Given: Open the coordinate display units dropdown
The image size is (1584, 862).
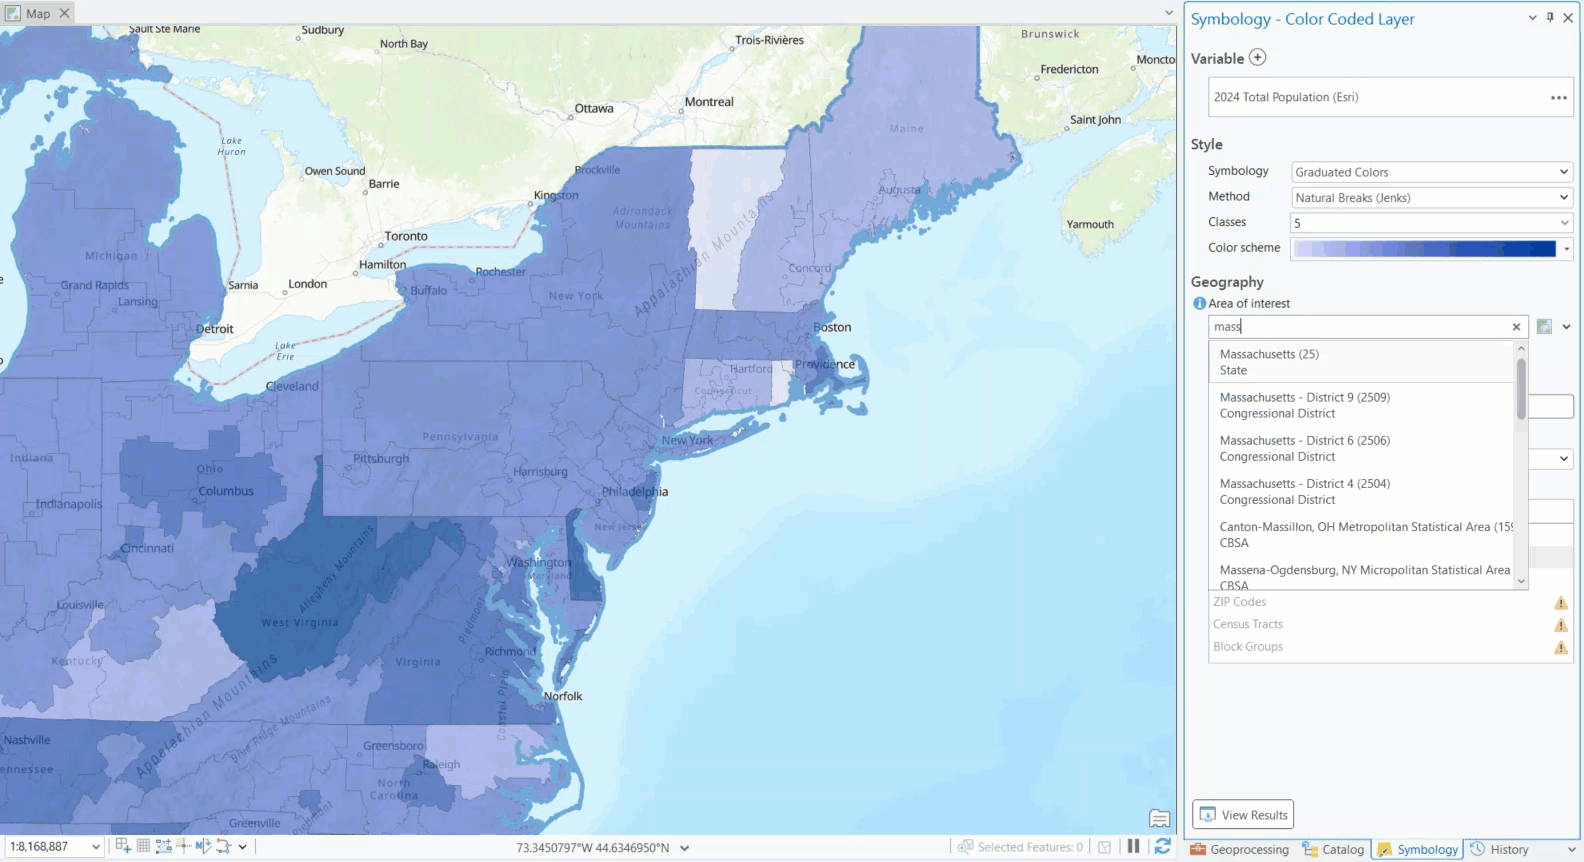Looking at the screenshot, I should [685, 848].
